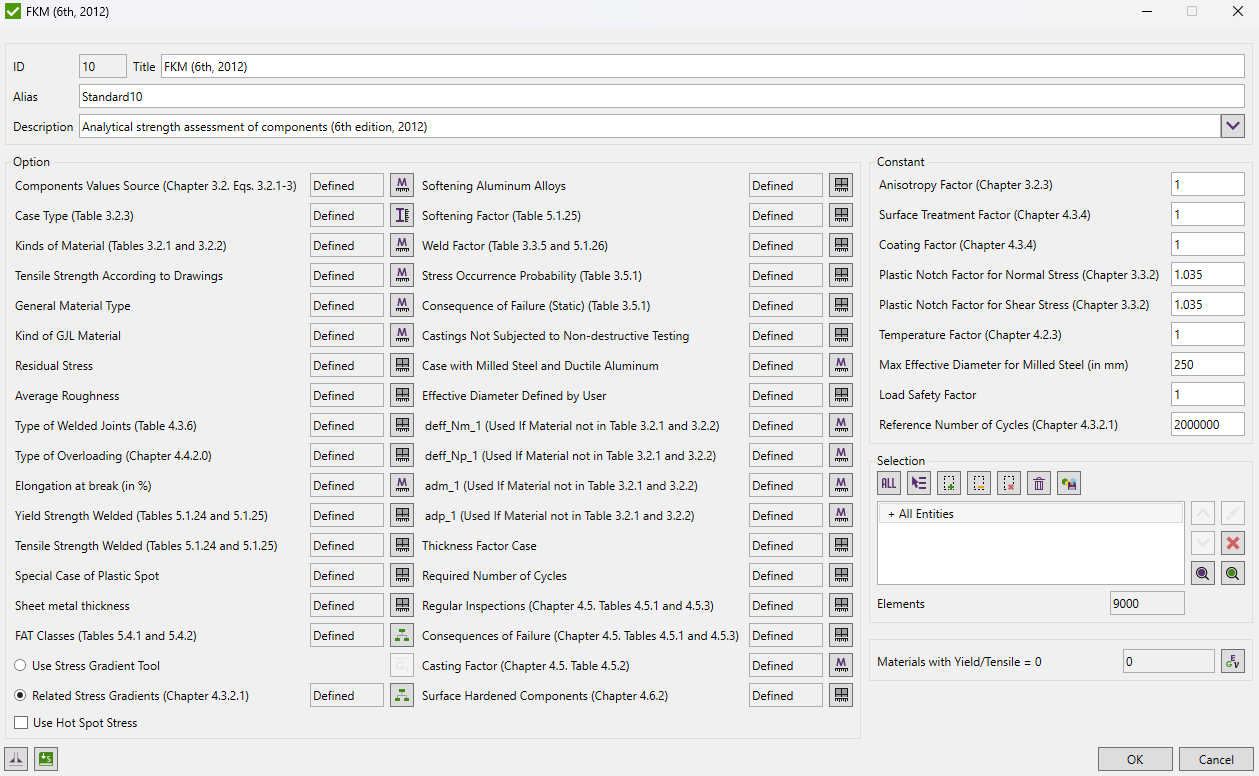Select Use Stress Gradient Tool option
Viewport: 1259px width, 776px height.
tap(21, 666)
